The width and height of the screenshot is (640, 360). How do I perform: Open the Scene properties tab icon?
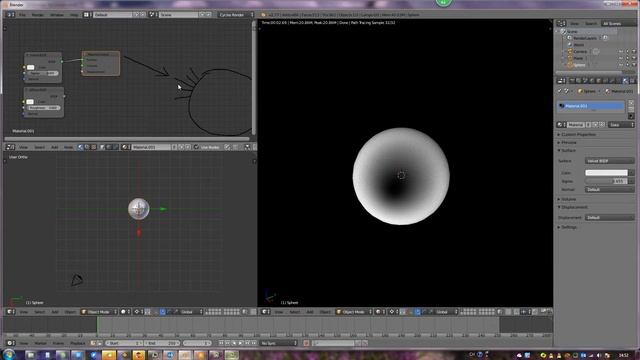coord(585,81)
